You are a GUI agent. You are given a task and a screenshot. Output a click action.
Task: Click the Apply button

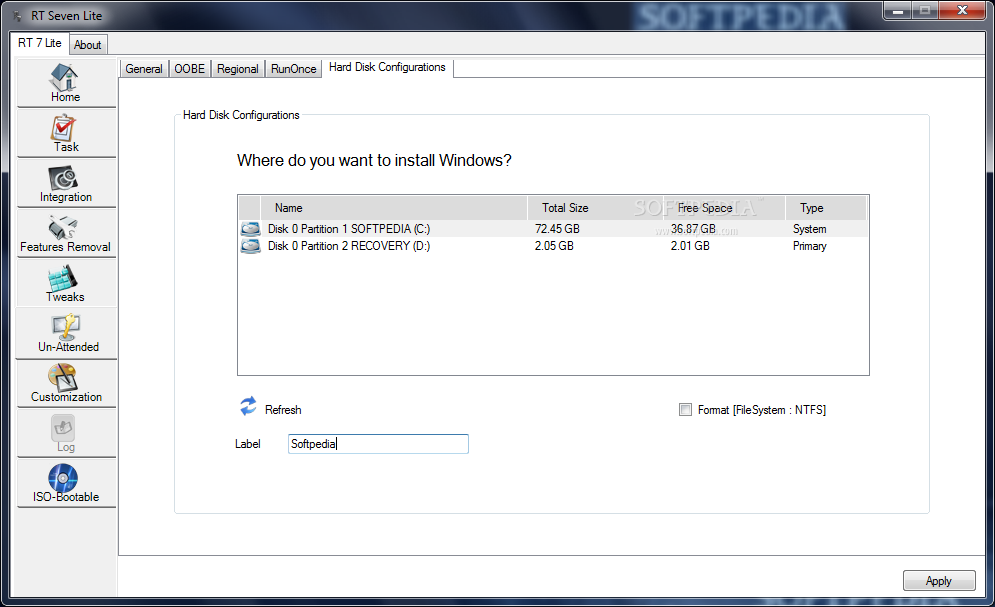tap(939, 580)
